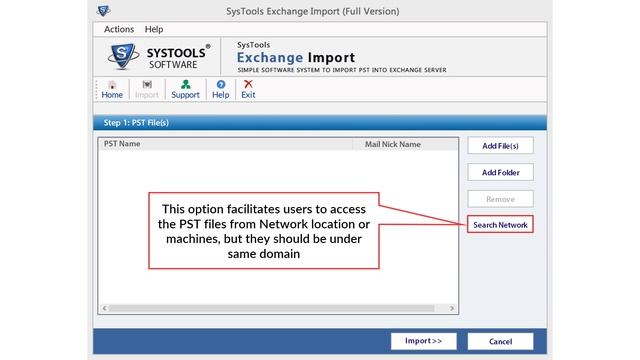The image size is (640, 360).
Task: Click the 'Step 1: PST File(s)' heading
Action: point(136,123)
